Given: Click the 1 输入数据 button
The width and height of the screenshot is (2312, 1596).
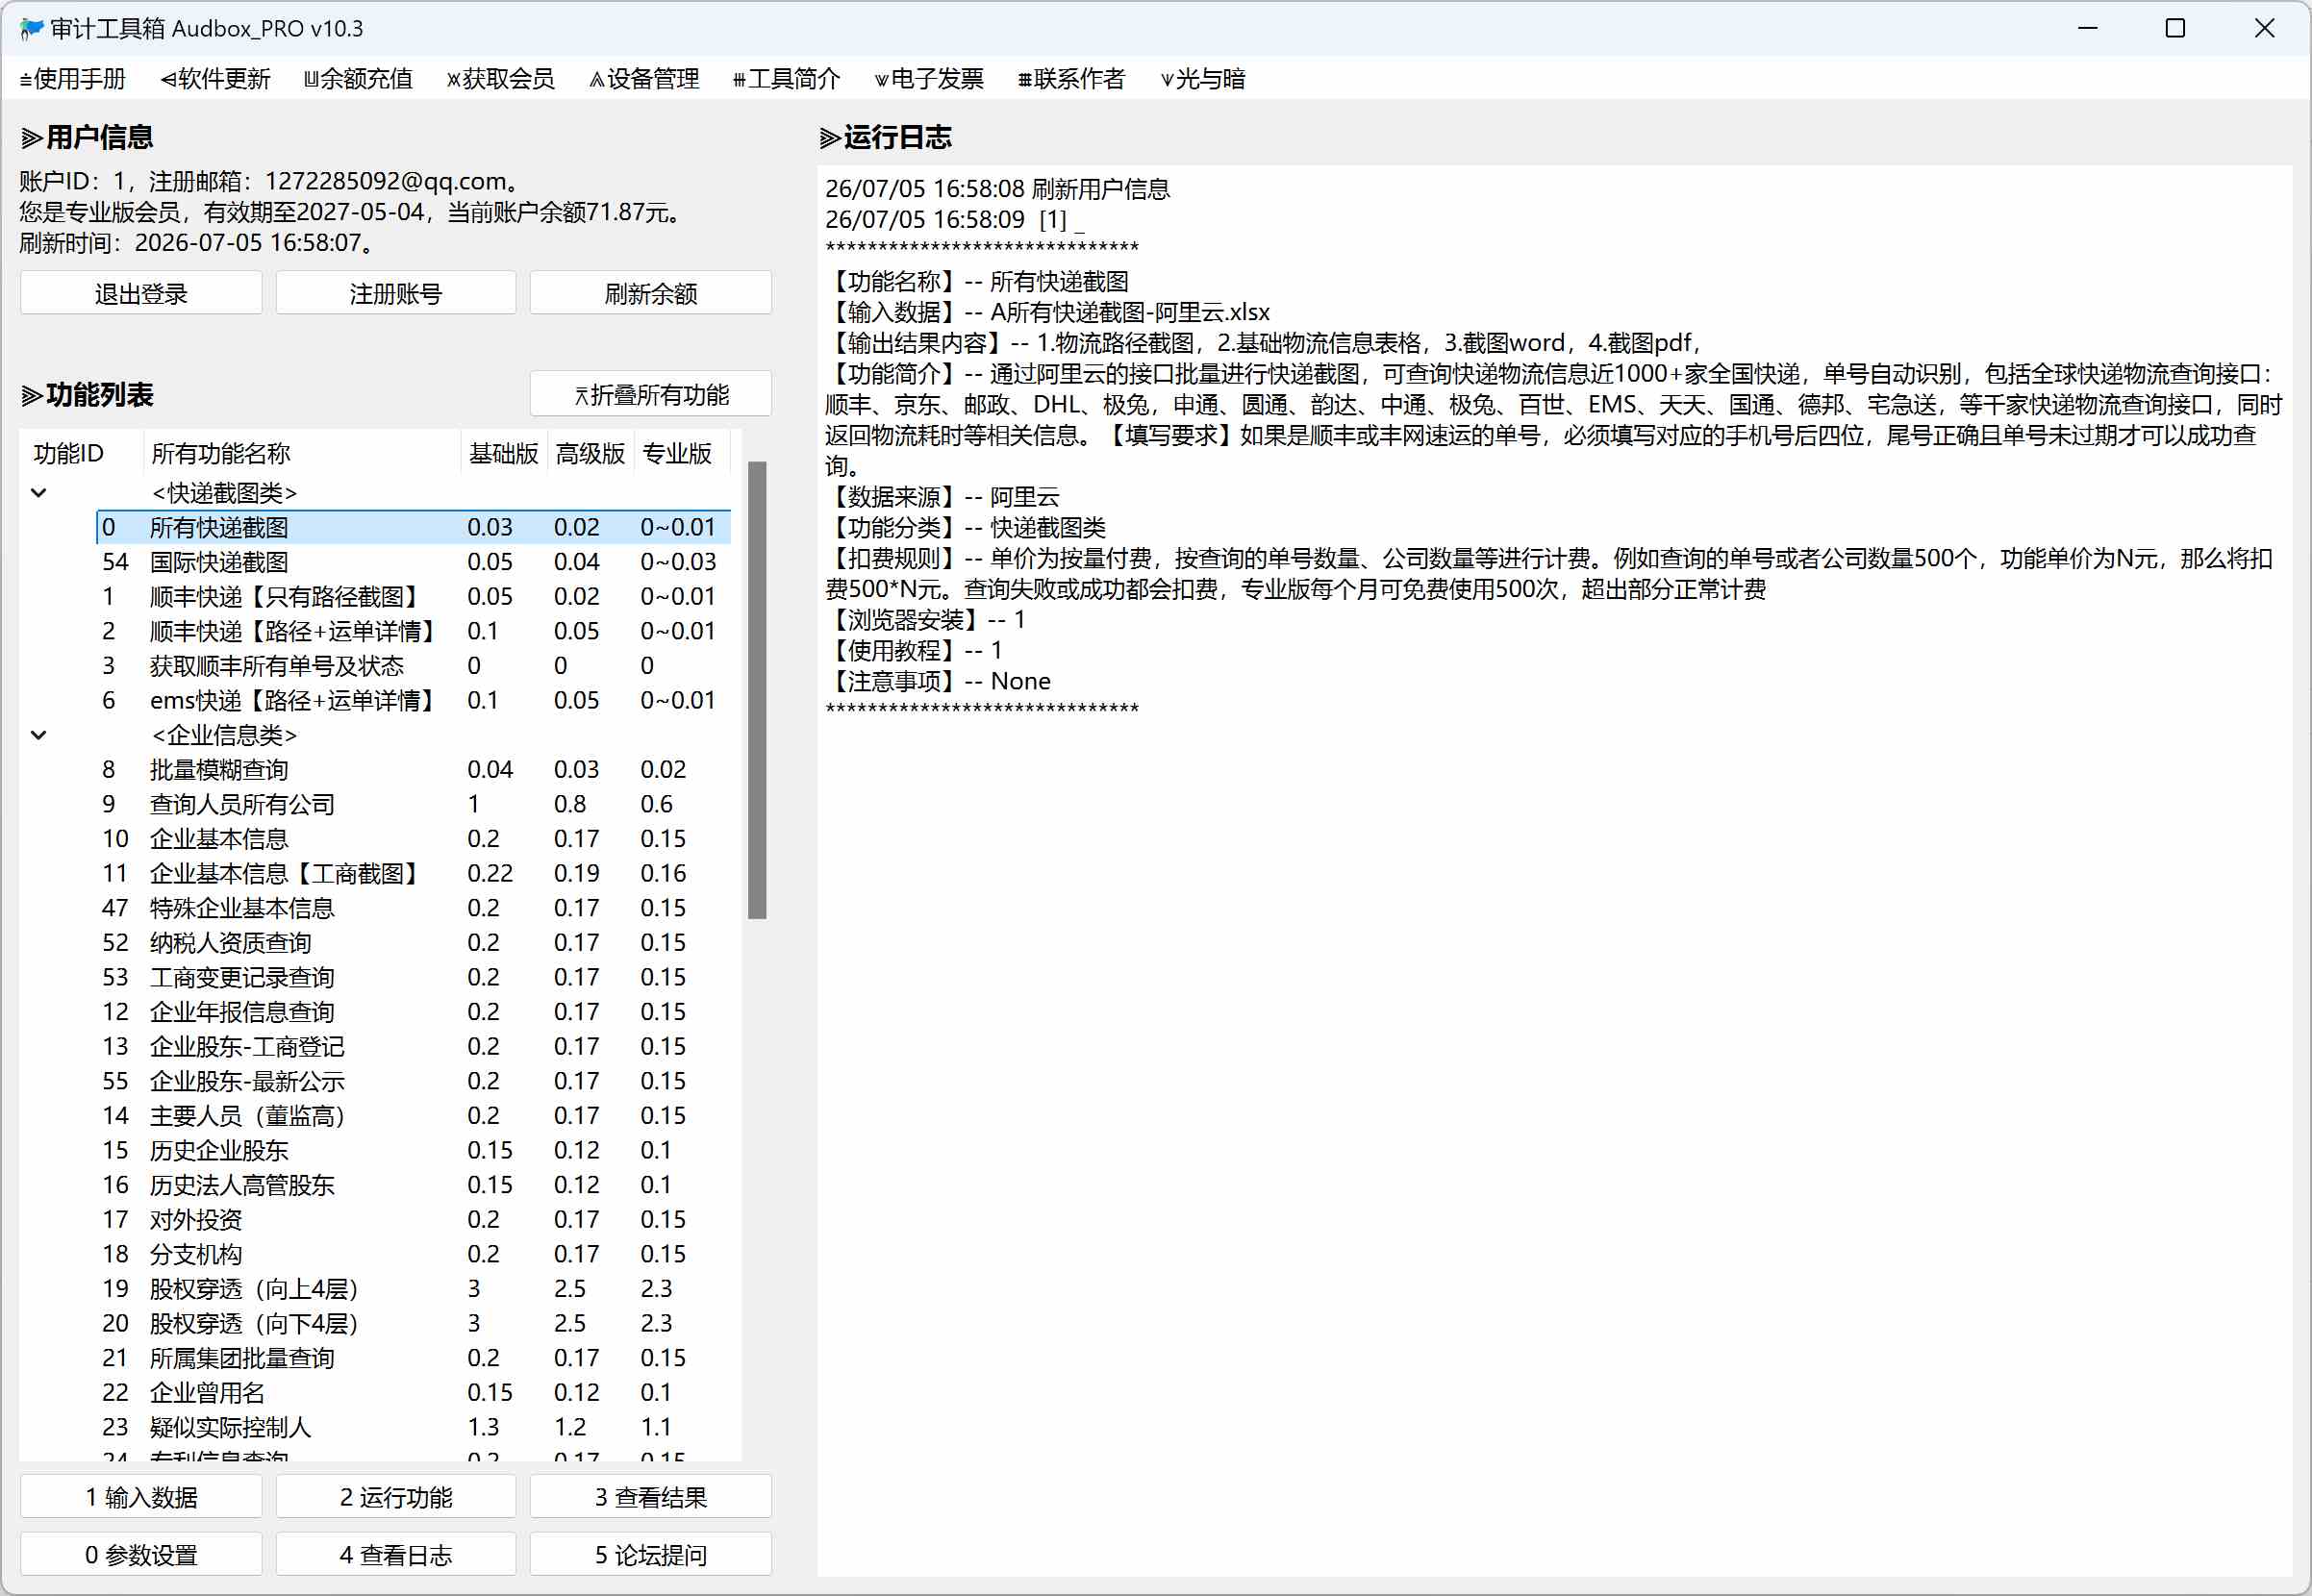Looking at the screenshot, I should coord(141,1497).
